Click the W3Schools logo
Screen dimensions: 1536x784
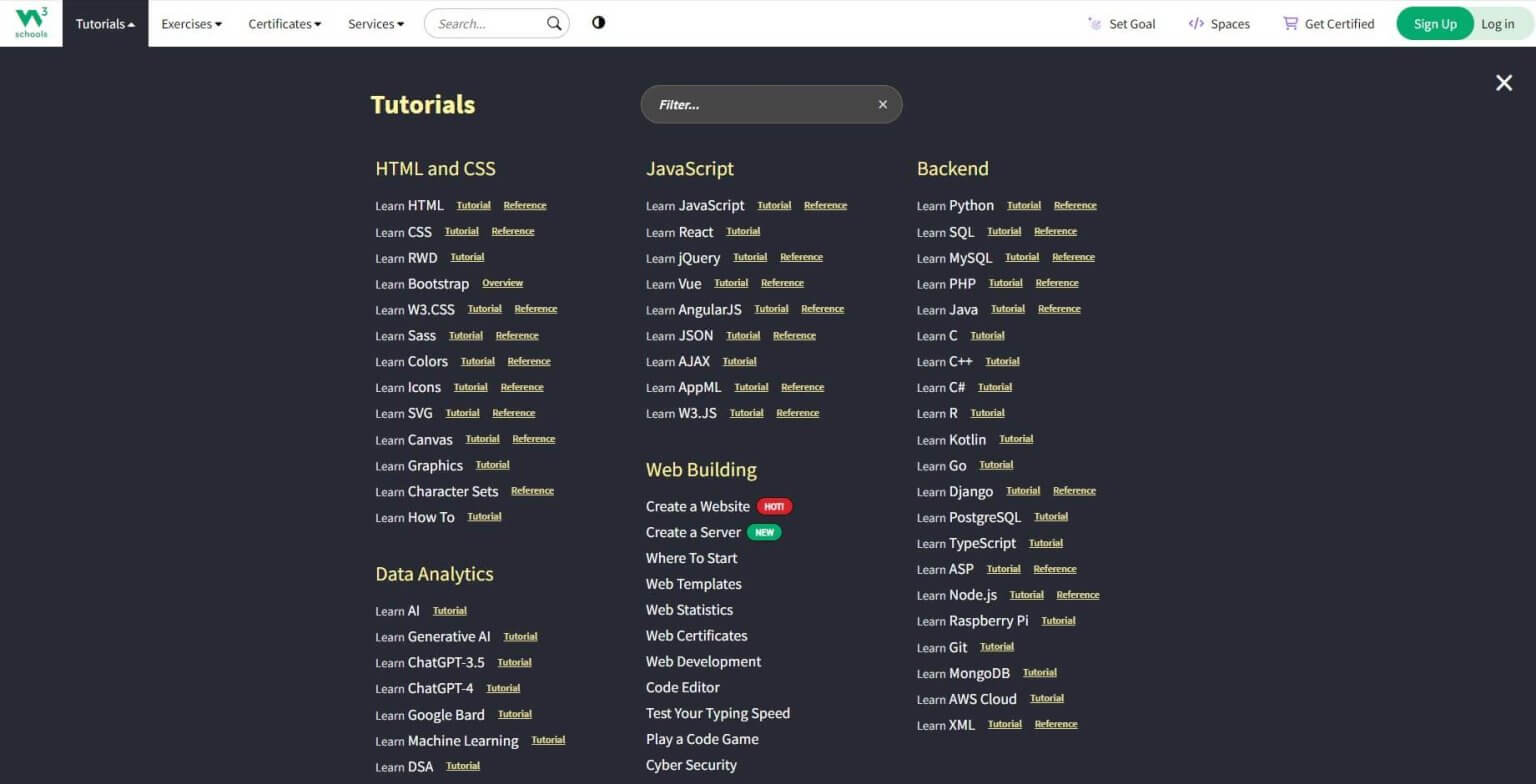pyautogui.click(x=31, y=23)
